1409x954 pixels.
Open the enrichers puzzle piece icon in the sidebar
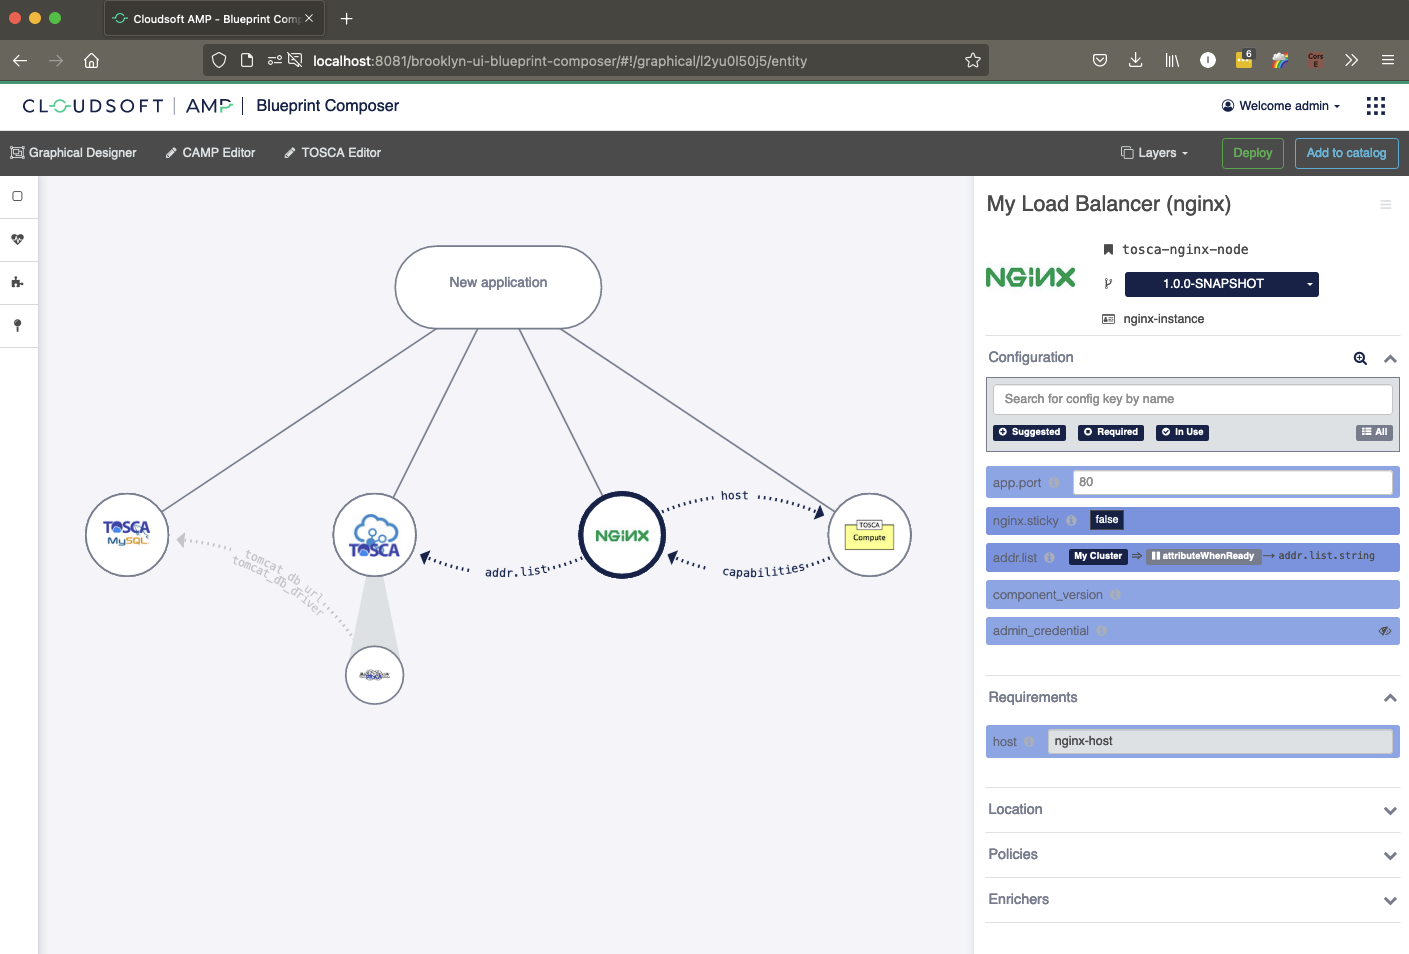pyautogui.click(x=17, y=282)
